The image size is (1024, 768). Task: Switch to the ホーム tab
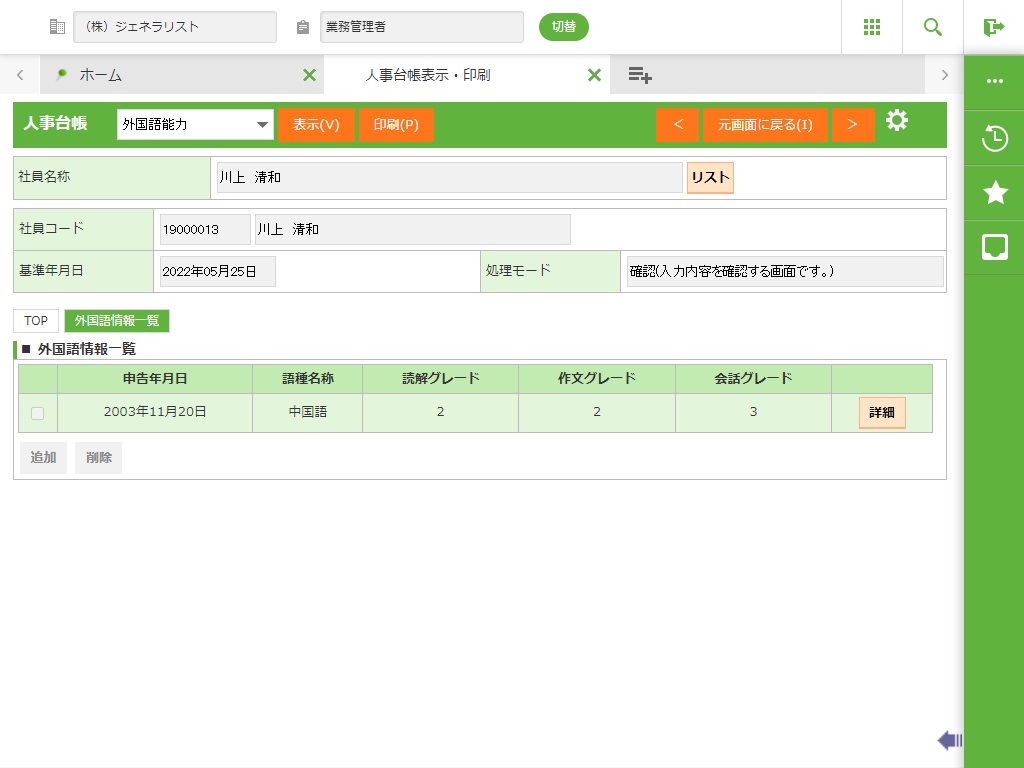pos(100,75)
